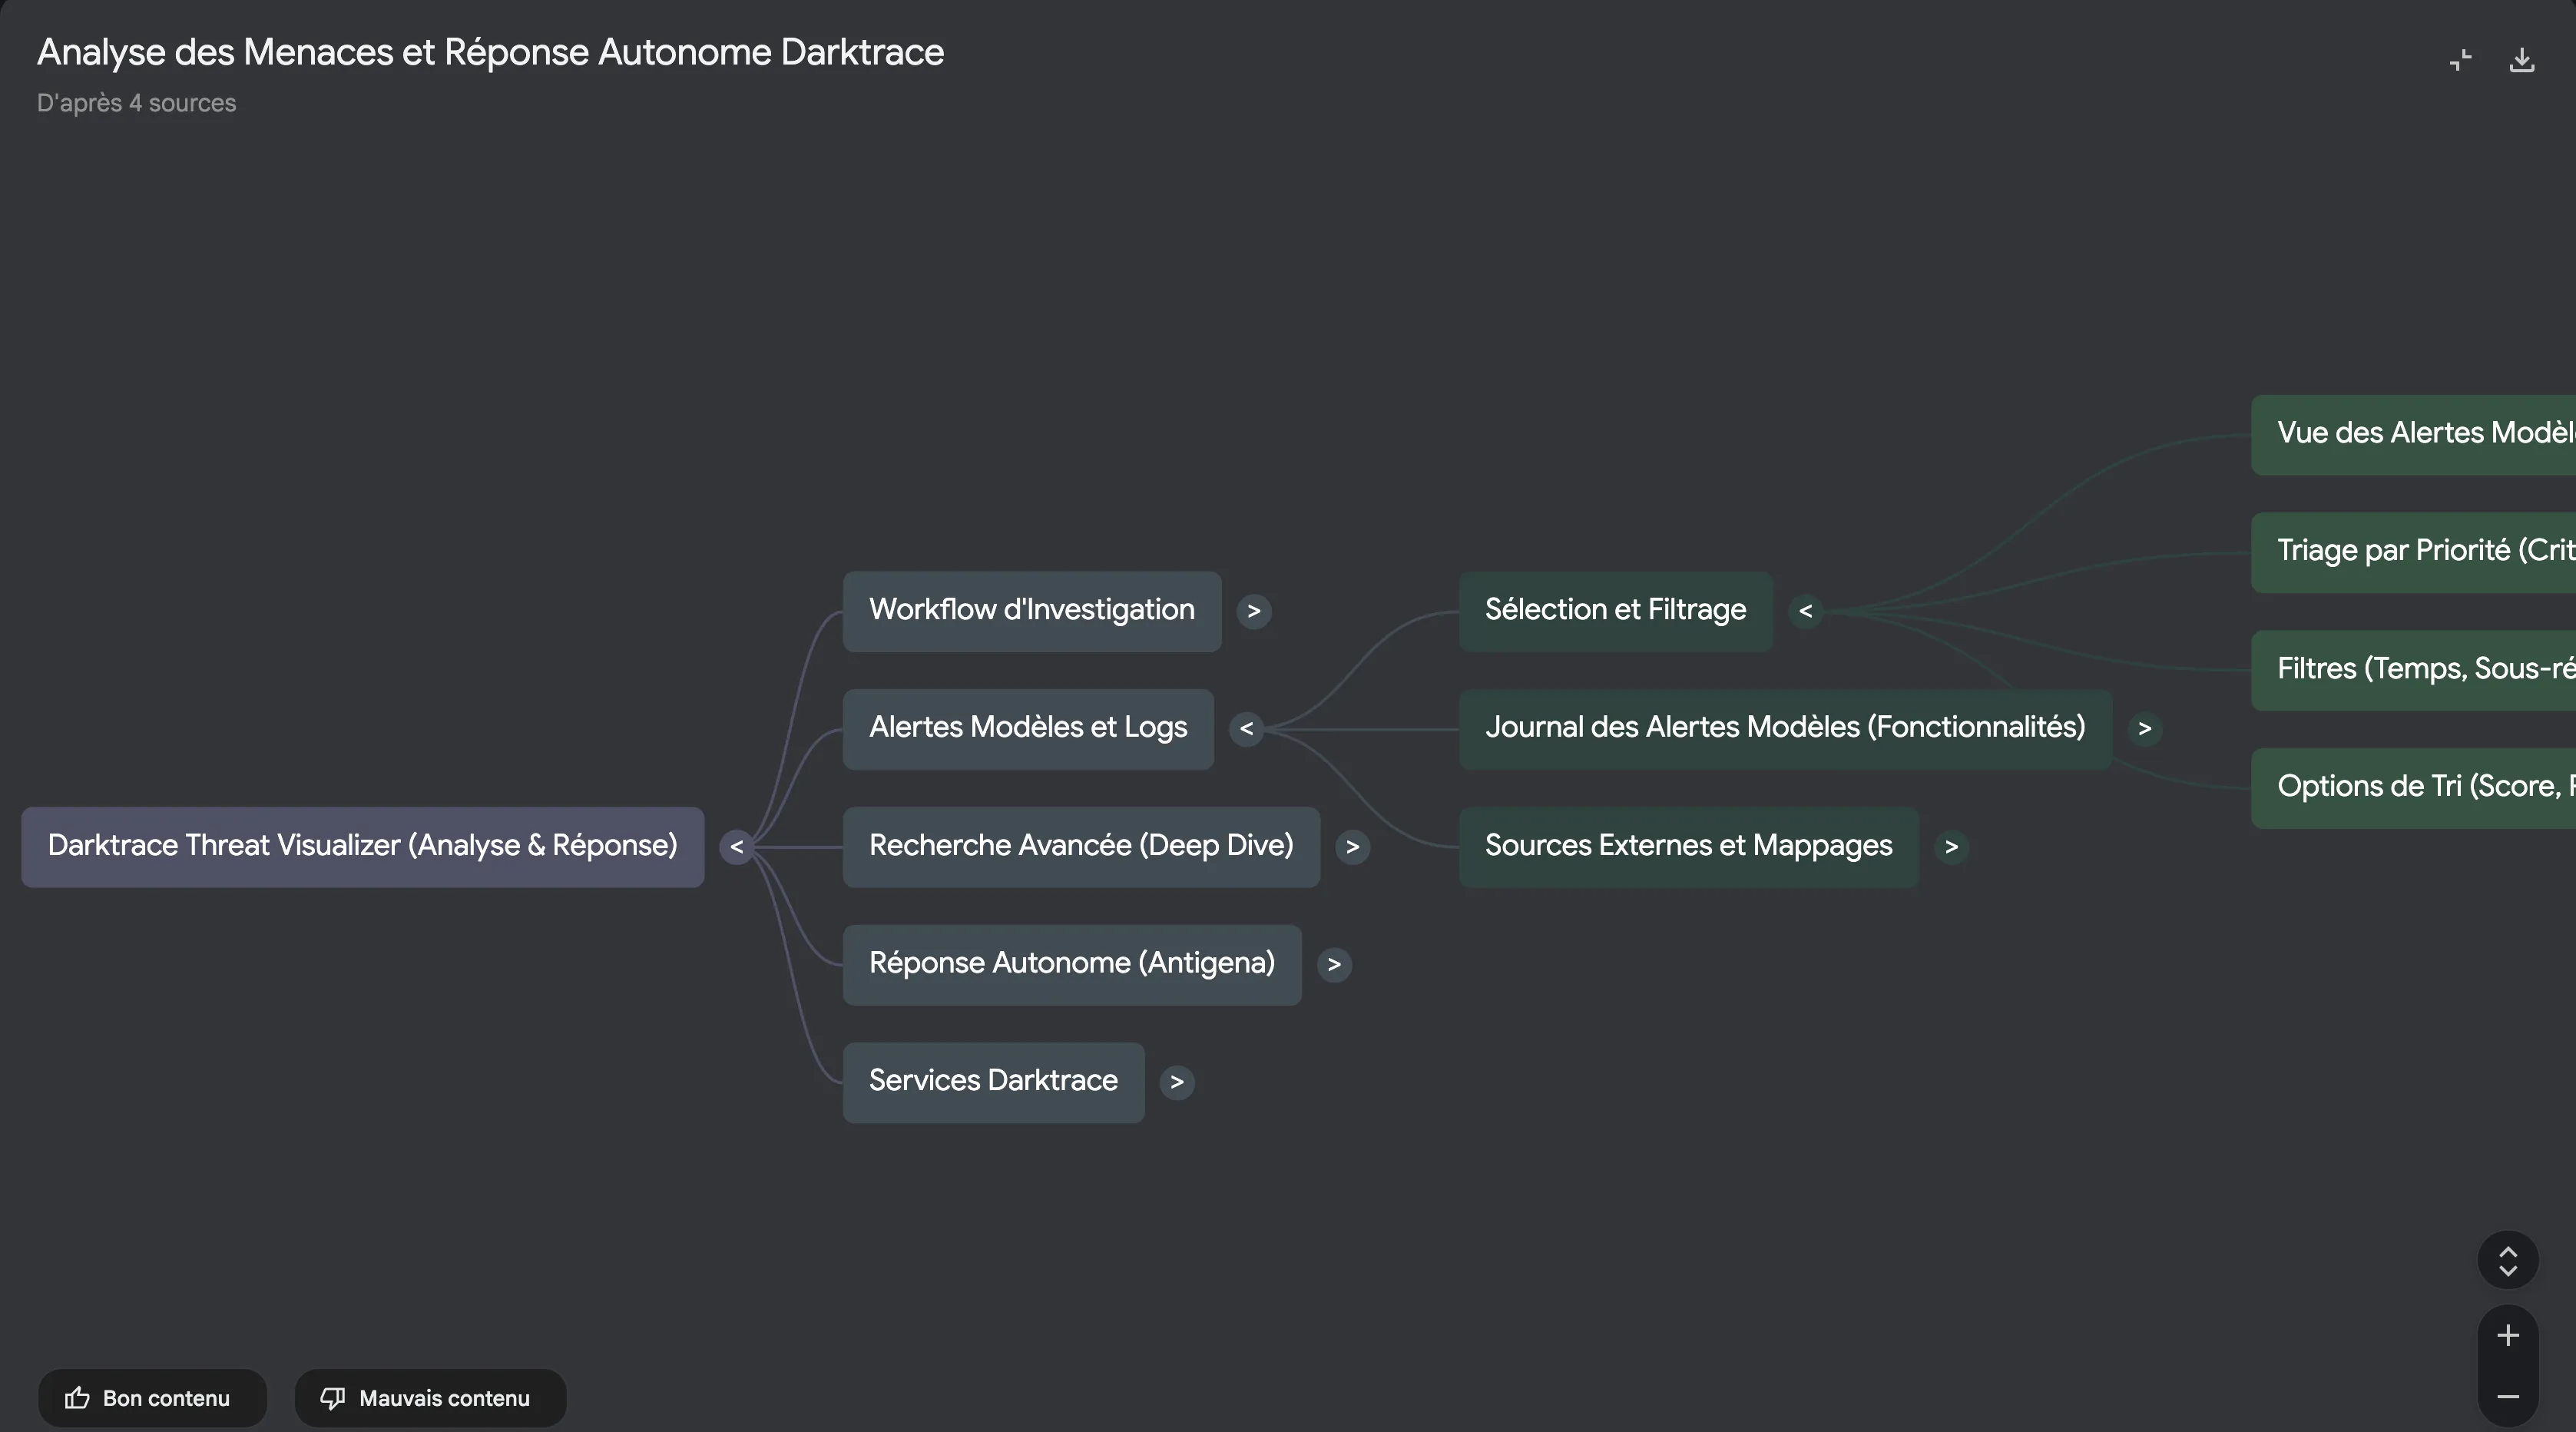
Task: Click the expand/collapse all nodes icon
Action: 2507,1261
